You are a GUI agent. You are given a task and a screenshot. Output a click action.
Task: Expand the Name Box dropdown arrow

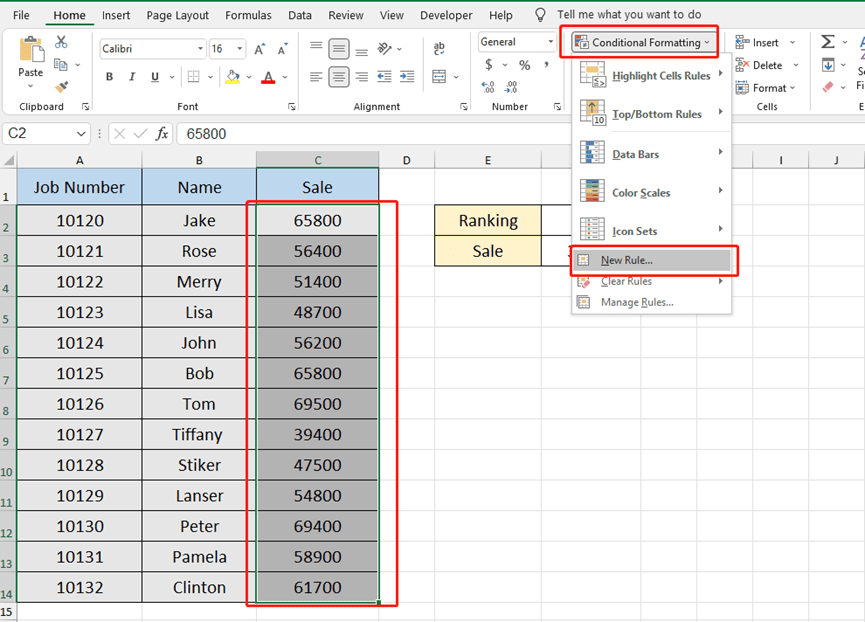pos(81,133)
